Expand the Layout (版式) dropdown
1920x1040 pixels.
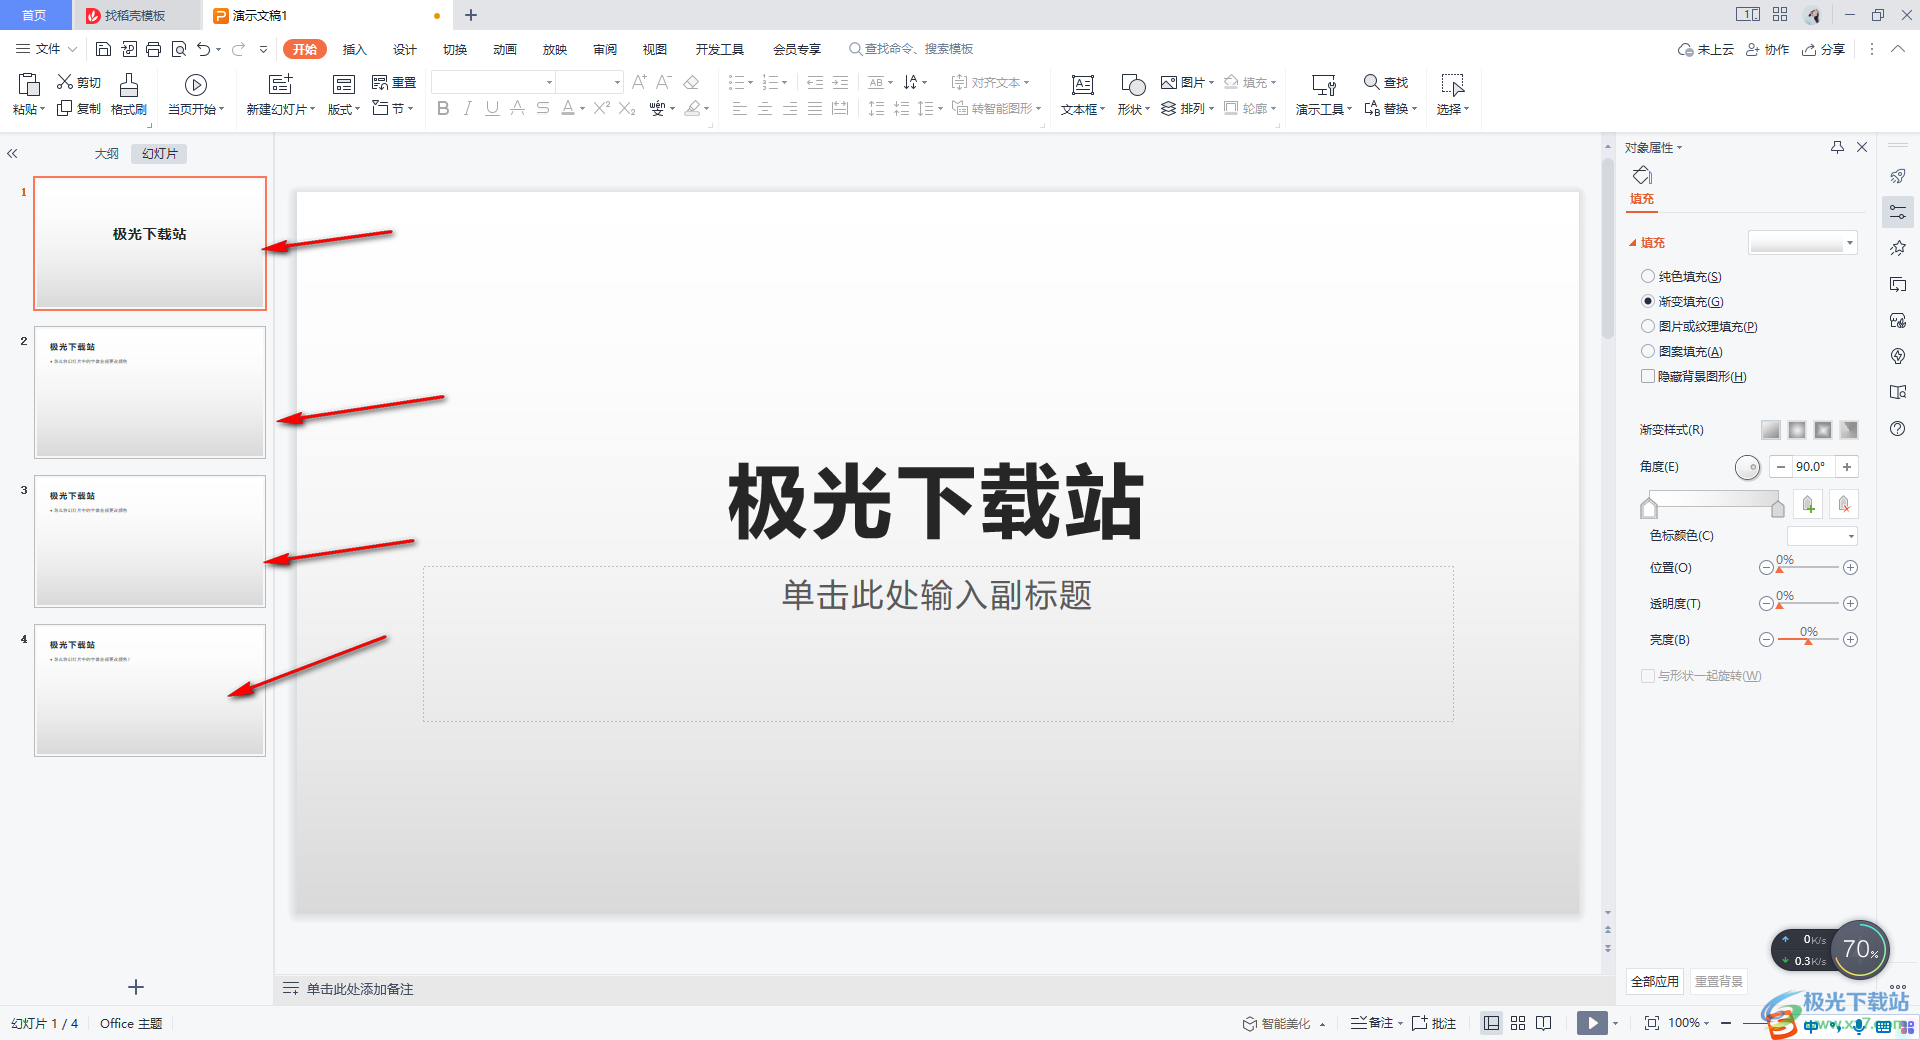pos(344,109)
